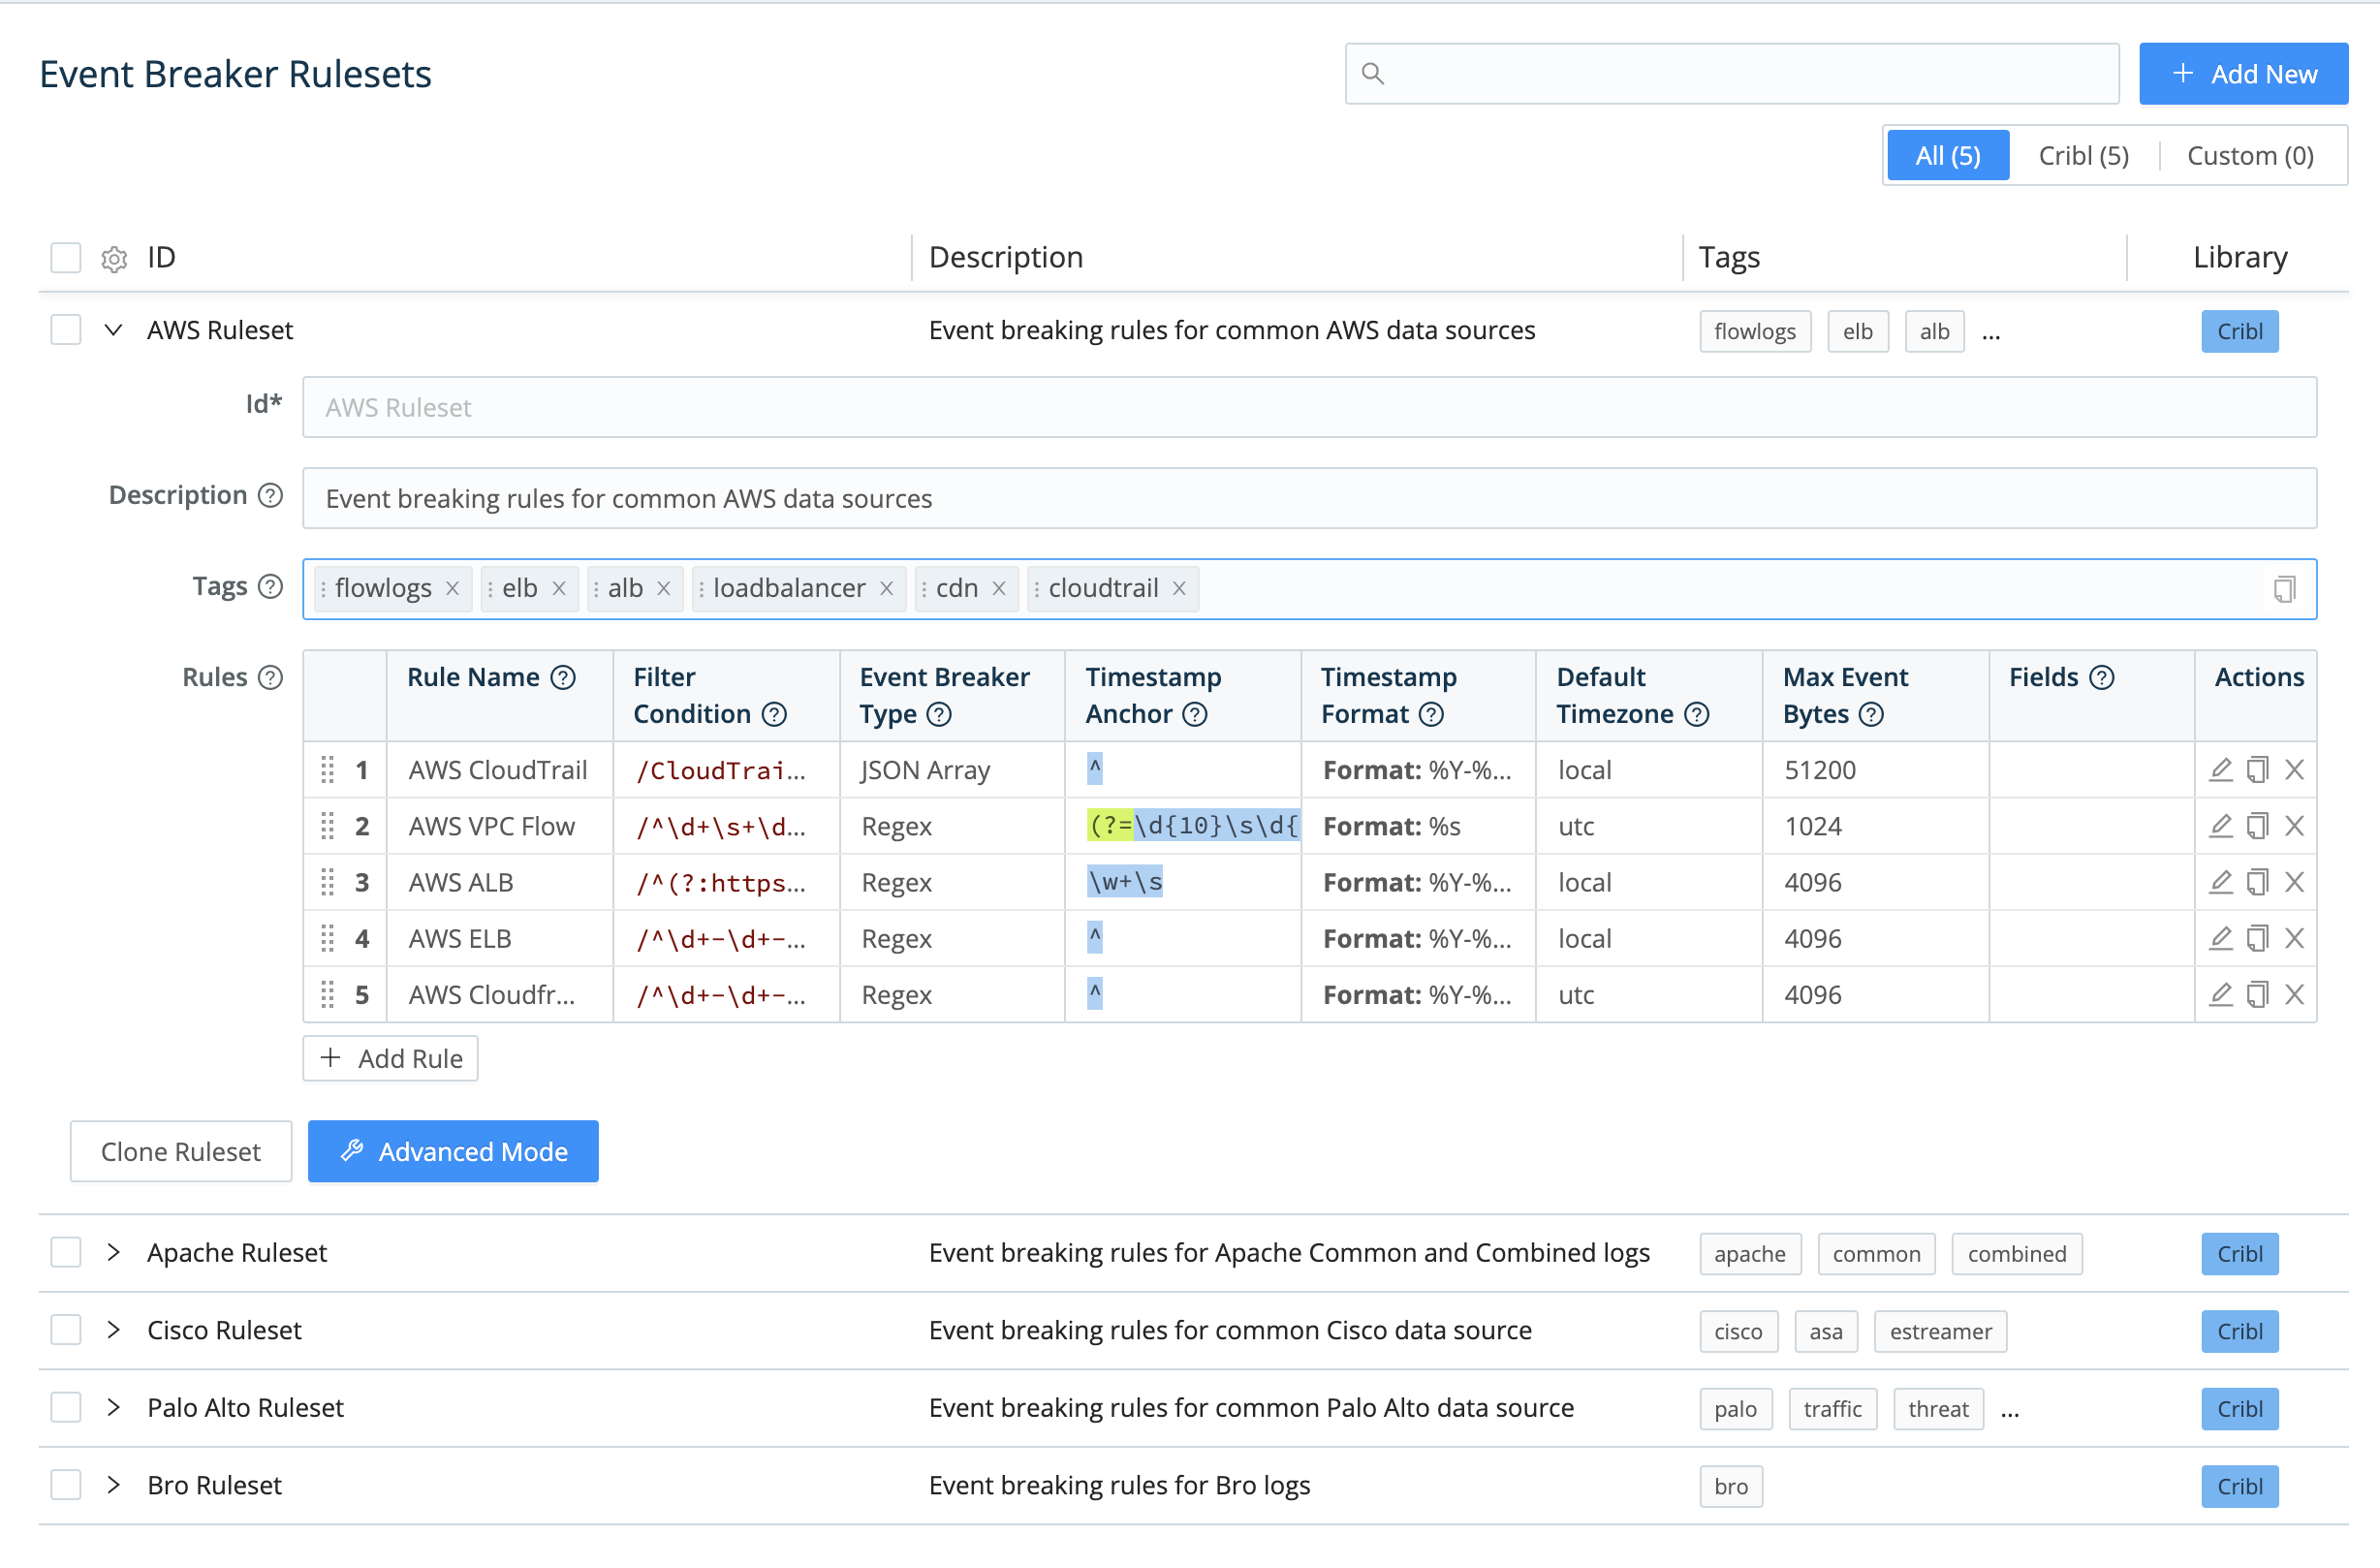This screenshot has height=1568, width=2380.
Task: Click the AWS CloudTrail filter condition cell
Action: click(726, 770)
